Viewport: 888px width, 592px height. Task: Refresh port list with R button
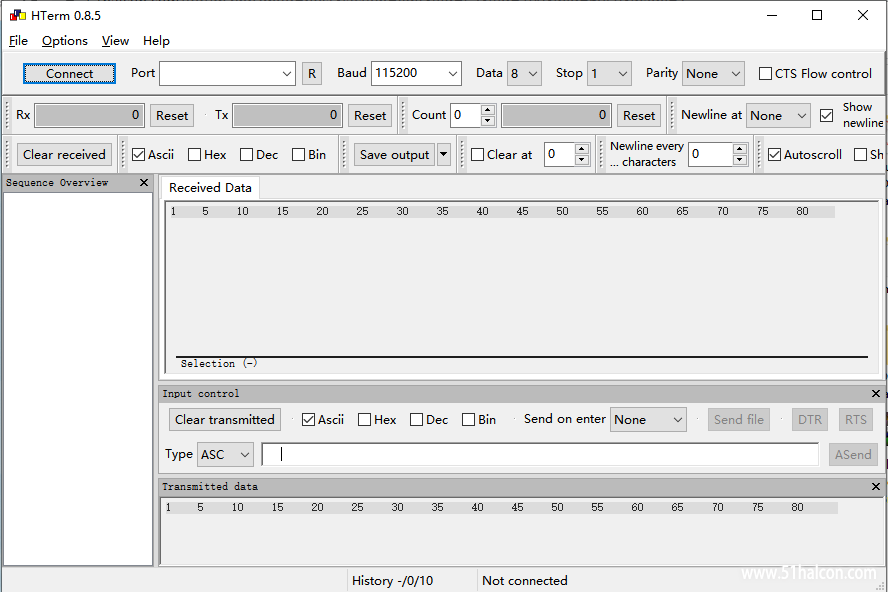coord(311,74)
